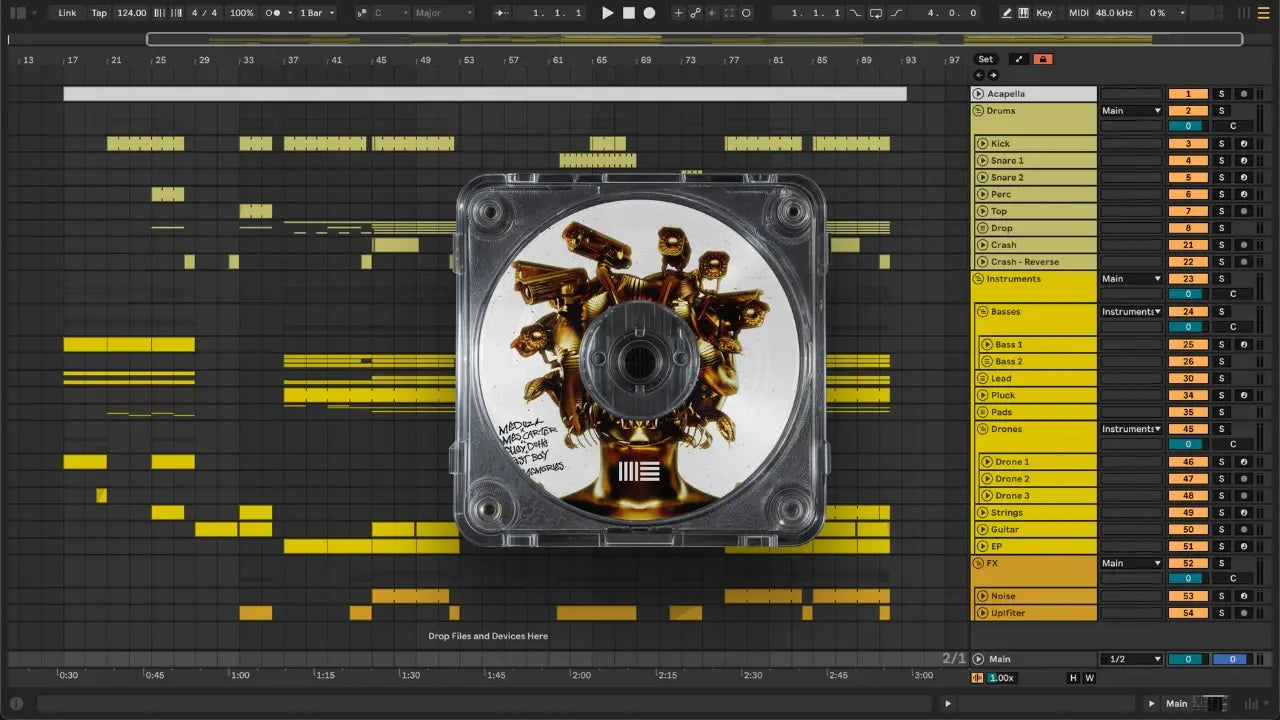Click the Drums group volume slider value
The width and height of the screenshot is (1280, 720).
[x=1187, y=126]
